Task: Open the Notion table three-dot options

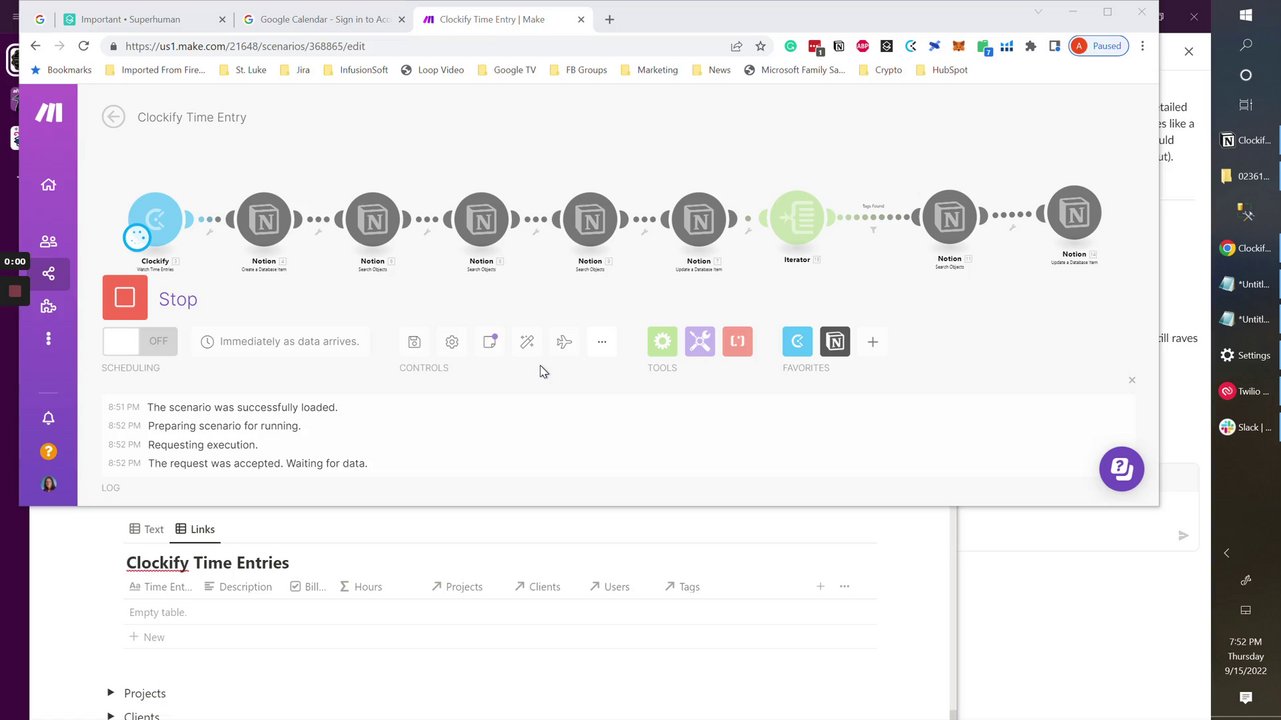Action: coord(844,586)
